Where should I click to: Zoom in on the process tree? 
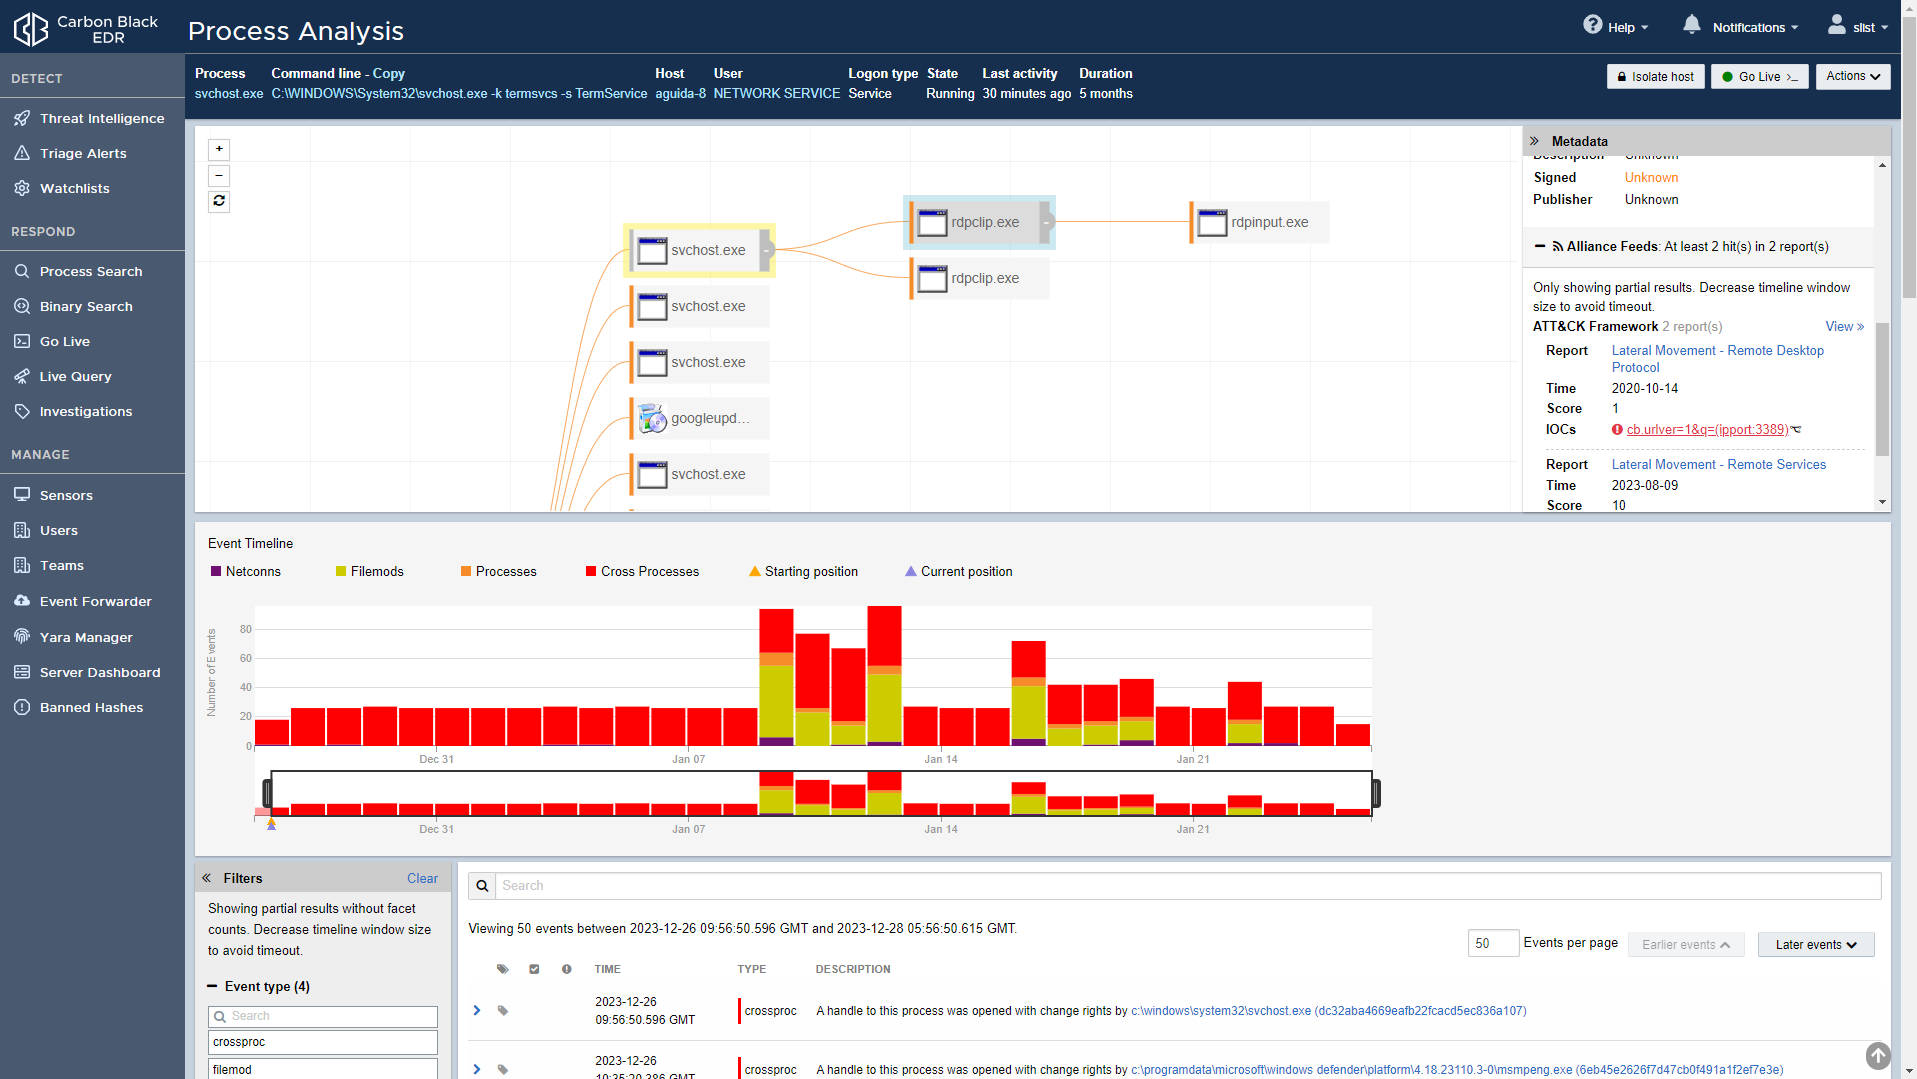coord(219,149)
